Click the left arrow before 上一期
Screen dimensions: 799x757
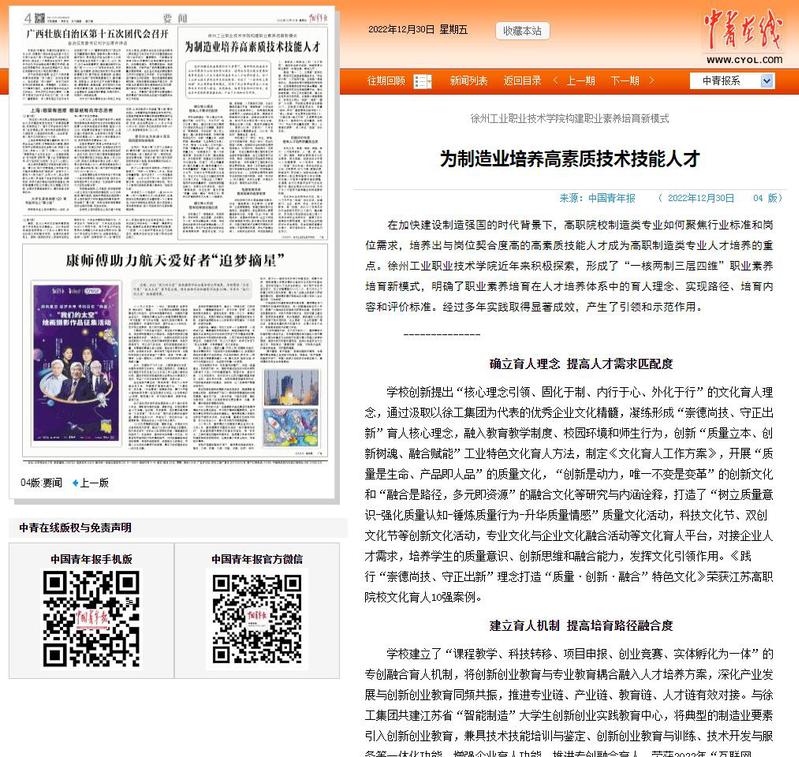coord(557,81)
